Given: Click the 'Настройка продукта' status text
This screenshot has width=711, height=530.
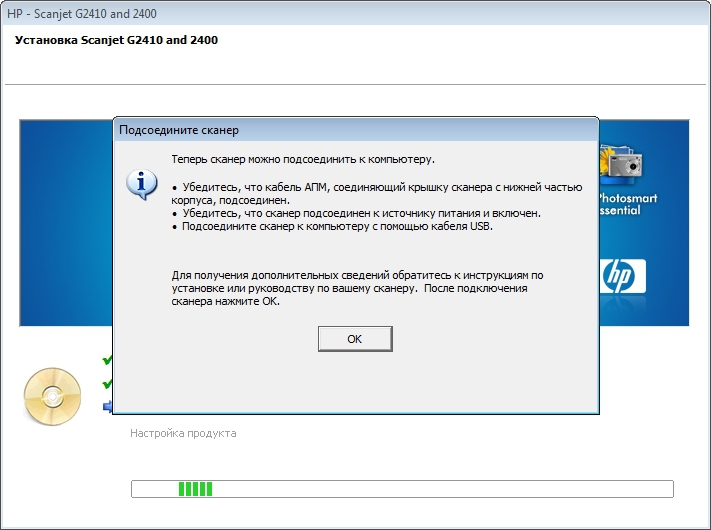Looking at the screenshot, I should tap(183, 433).
